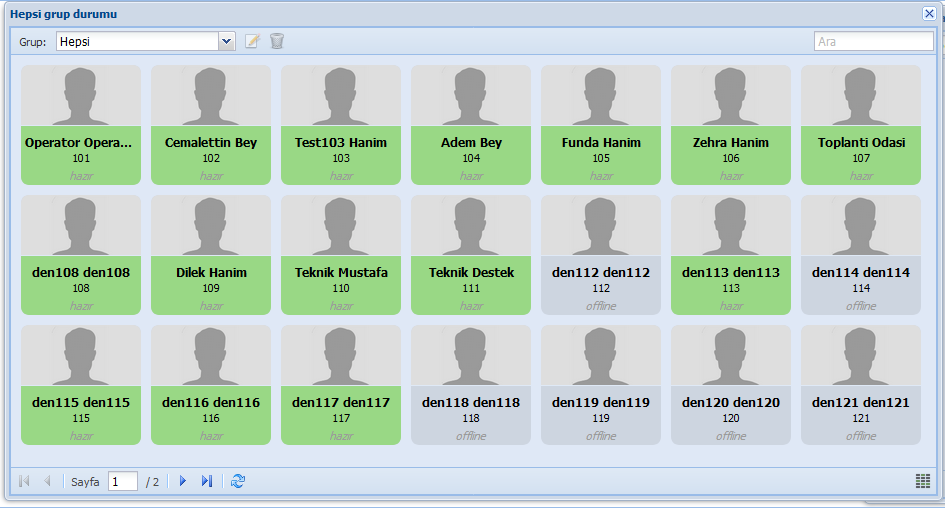Select the Teknik Destek 111 card

pyautogui.click(x=471, y=255)
